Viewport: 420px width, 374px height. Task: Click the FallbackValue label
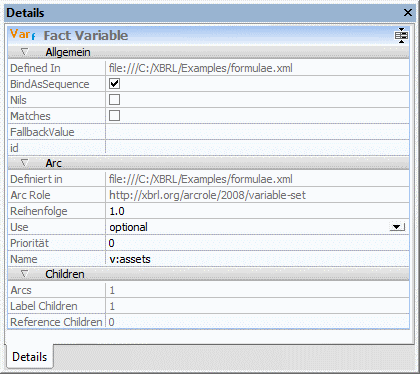click(x=42, y=132)
